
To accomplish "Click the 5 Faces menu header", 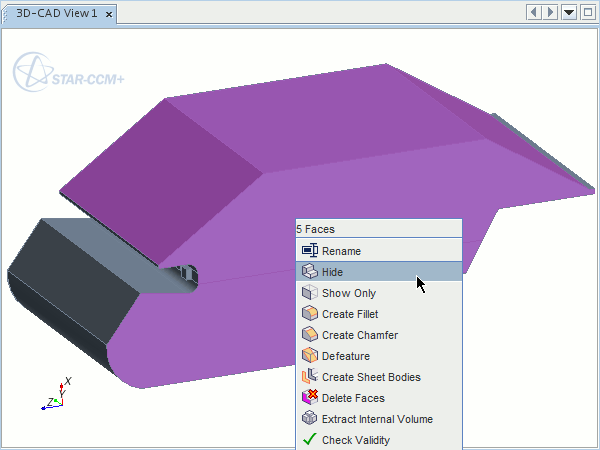I will point(379,229).
